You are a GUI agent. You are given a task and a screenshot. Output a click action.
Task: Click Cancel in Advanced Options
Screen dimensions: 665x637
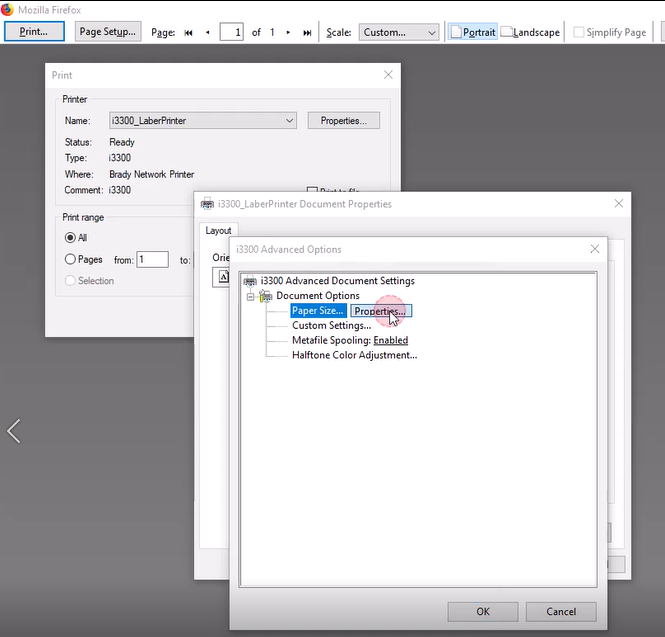click(561, 612)
